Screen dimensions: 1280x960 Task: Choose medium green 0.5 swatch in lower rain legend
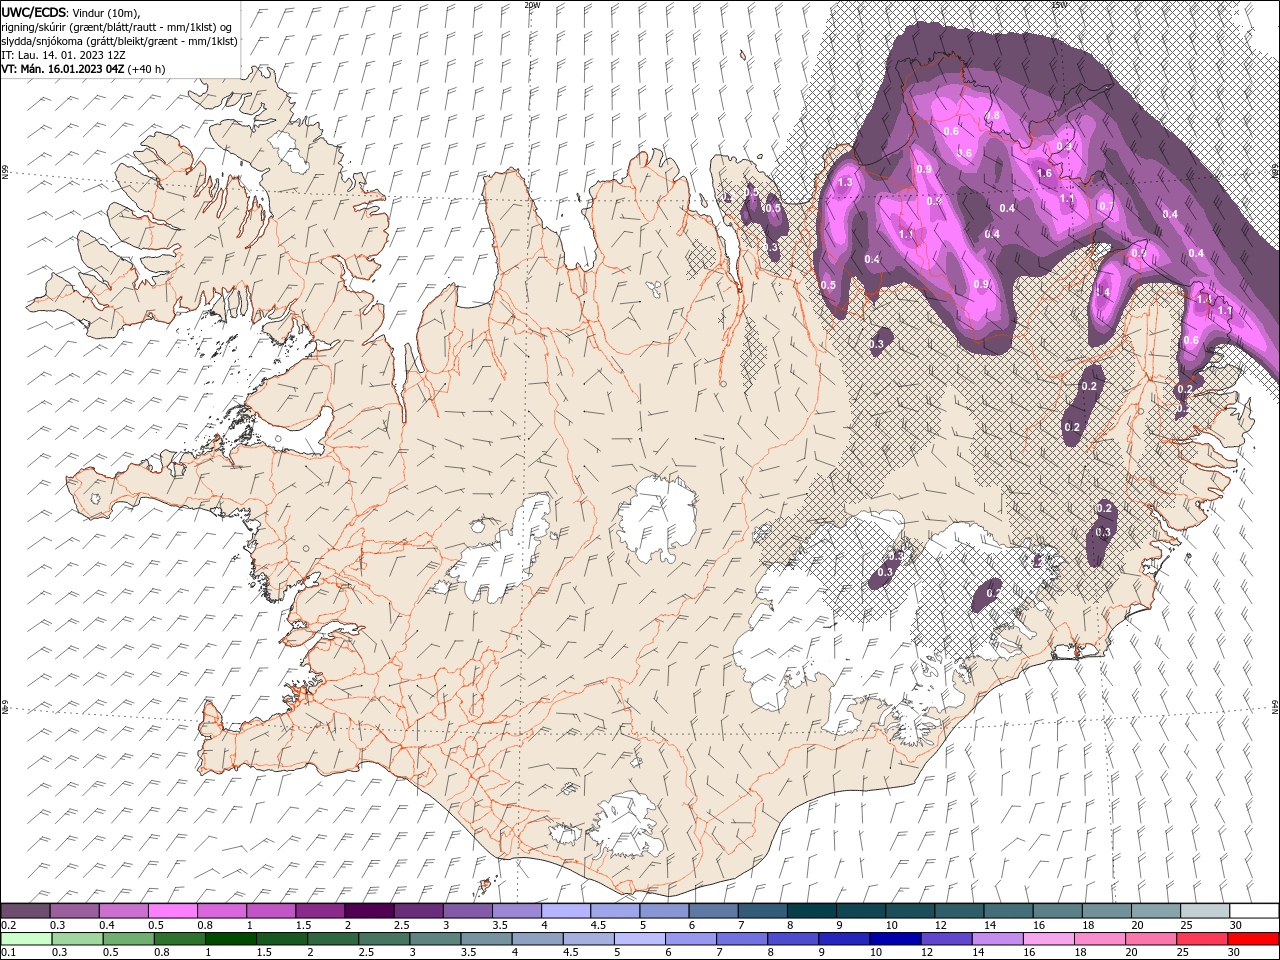point(128,938)
